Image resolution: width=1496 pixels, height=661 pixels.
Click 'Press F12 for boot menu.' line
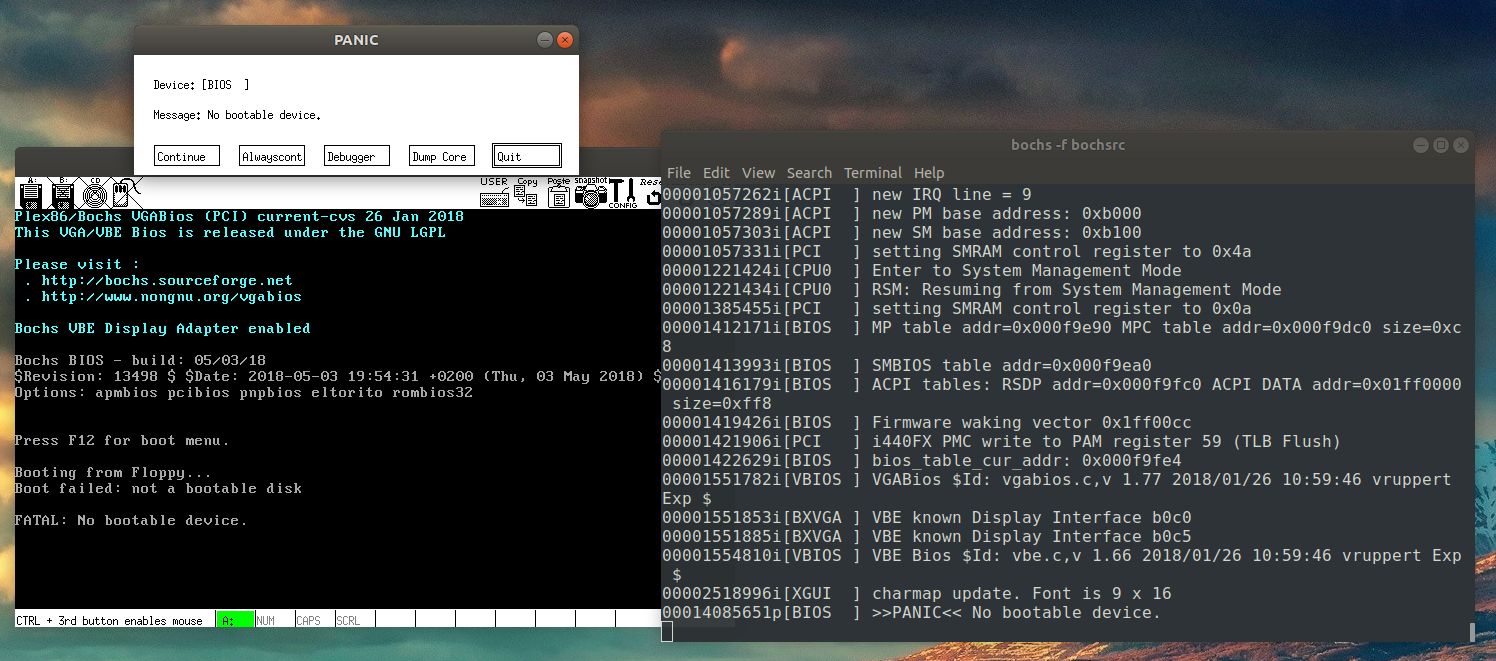click(122, 441)
